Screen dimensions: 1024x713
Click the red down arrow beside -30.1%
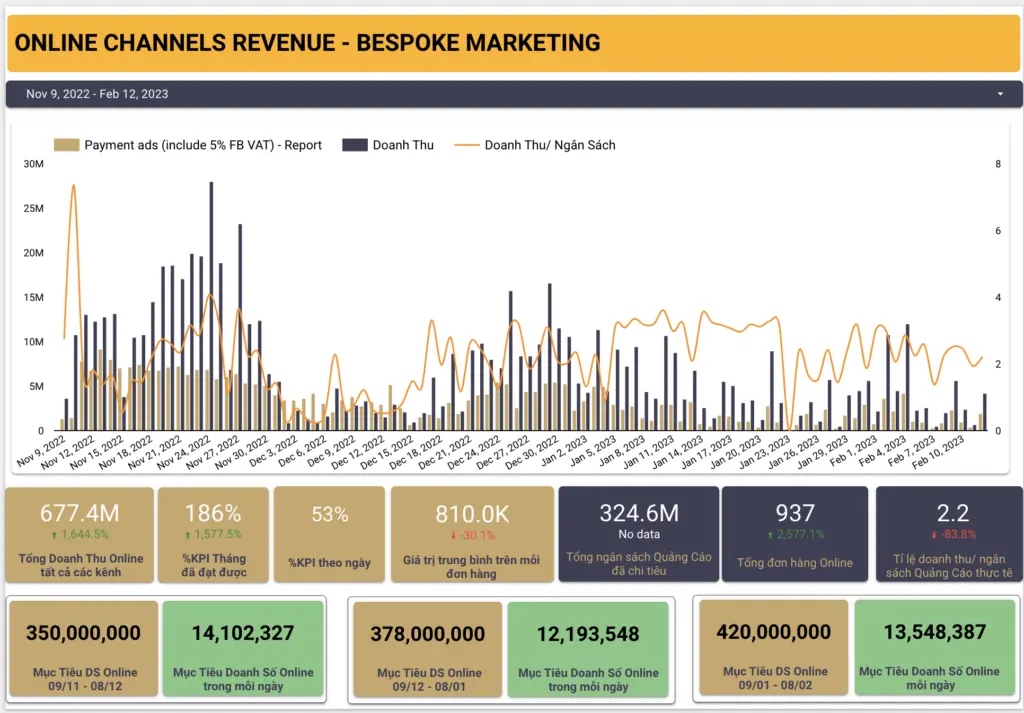[453, 535]
